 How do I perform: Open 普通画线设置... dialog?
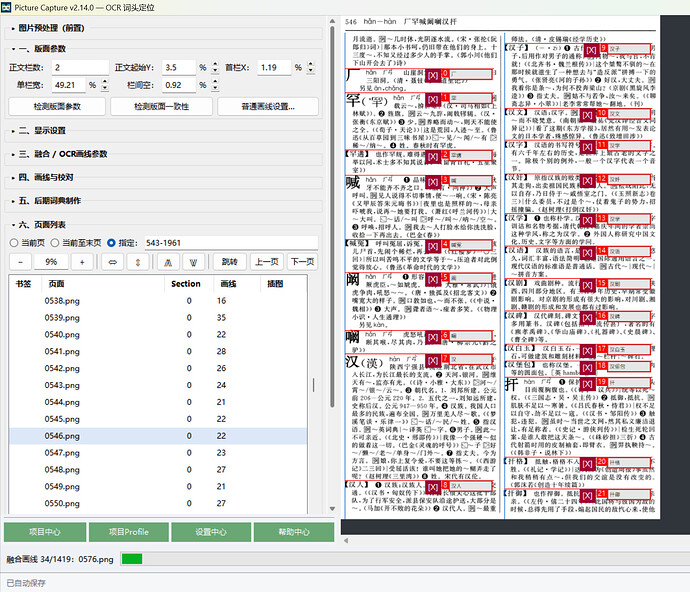pos(268,107)
